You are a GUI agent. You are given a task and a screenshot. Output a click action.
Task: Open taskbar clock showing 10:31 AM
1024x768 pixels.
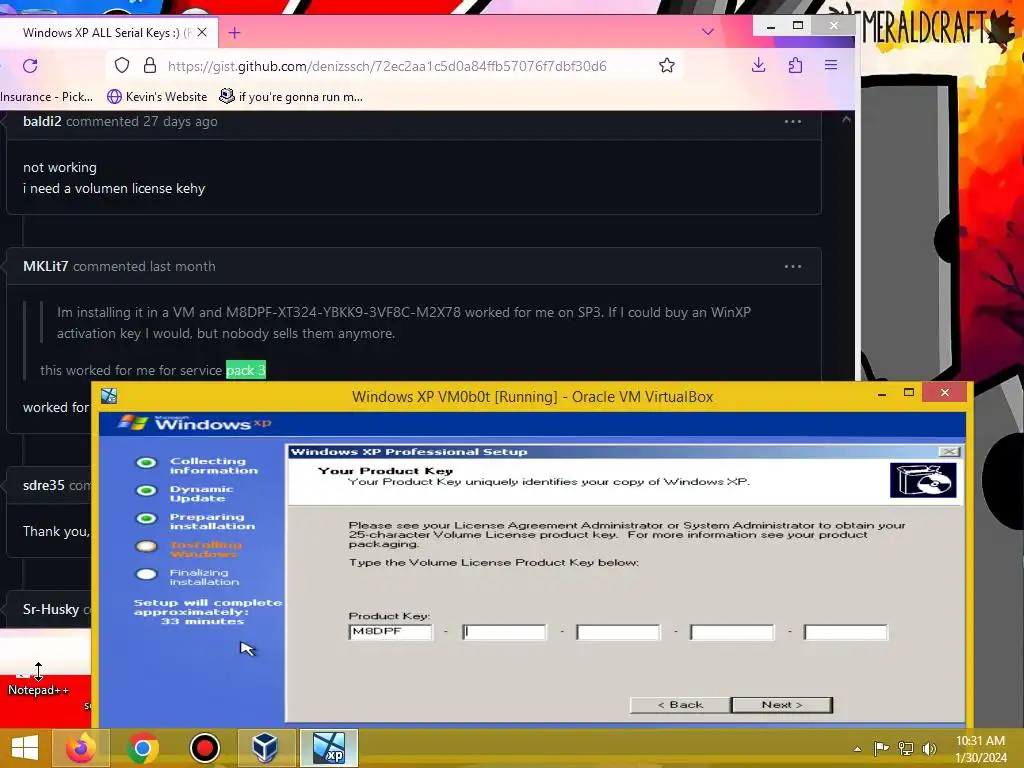coord(980,749)
